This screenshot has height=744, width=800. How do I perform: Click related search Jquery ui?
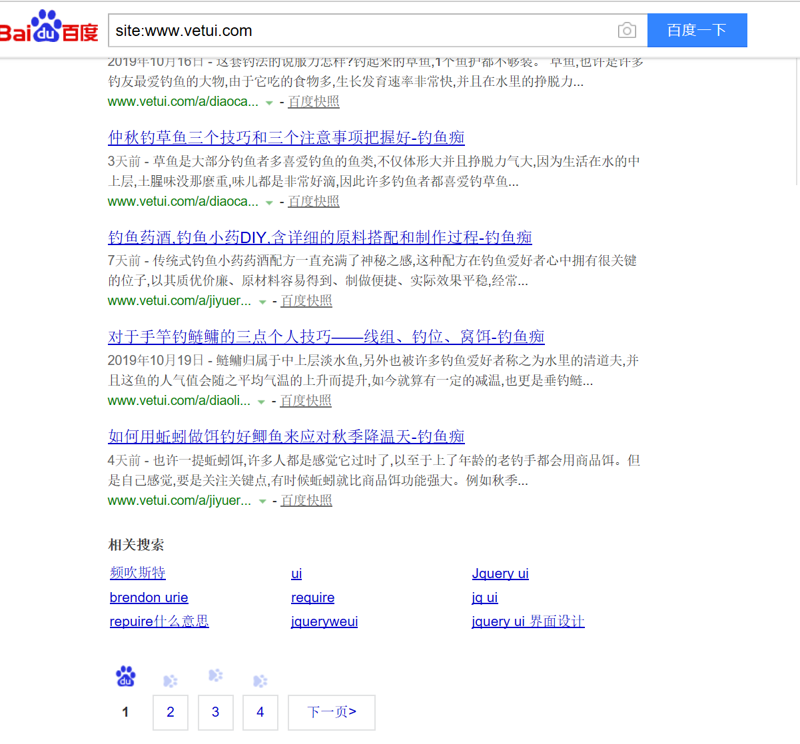[x=500, y=574]
